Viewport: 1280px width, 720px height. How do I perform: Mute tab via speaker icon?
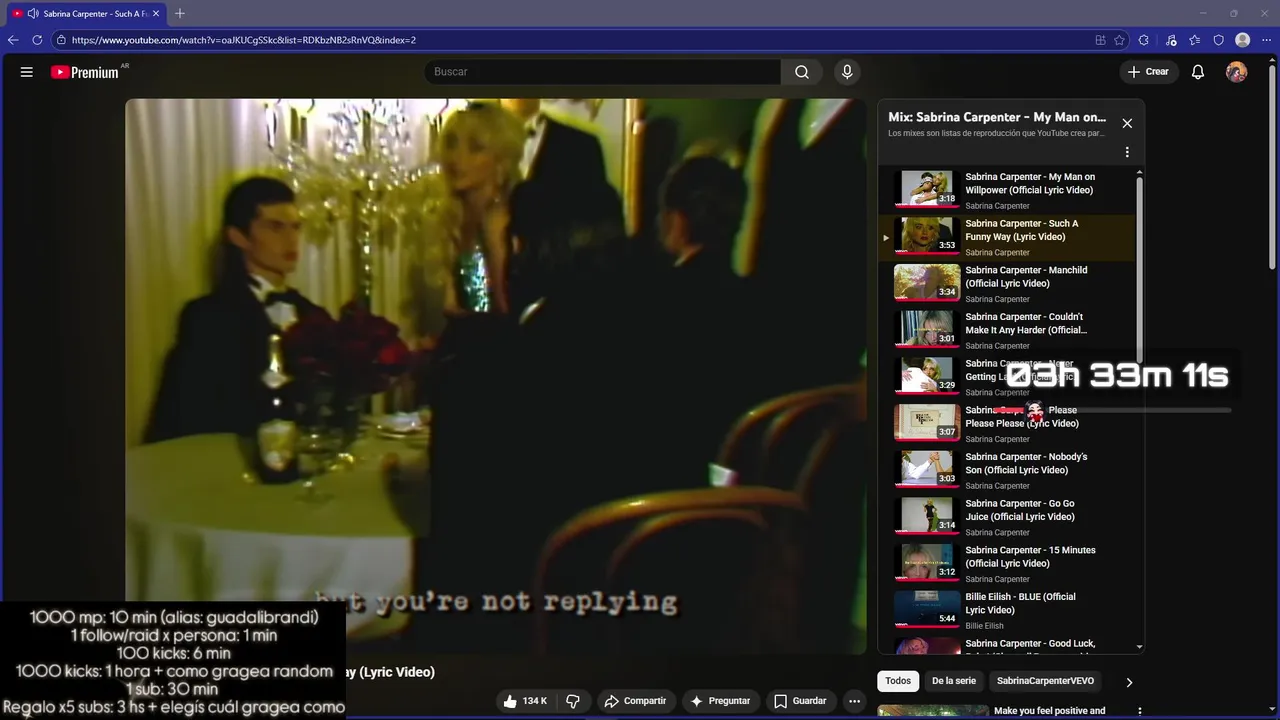click(33, 14)
